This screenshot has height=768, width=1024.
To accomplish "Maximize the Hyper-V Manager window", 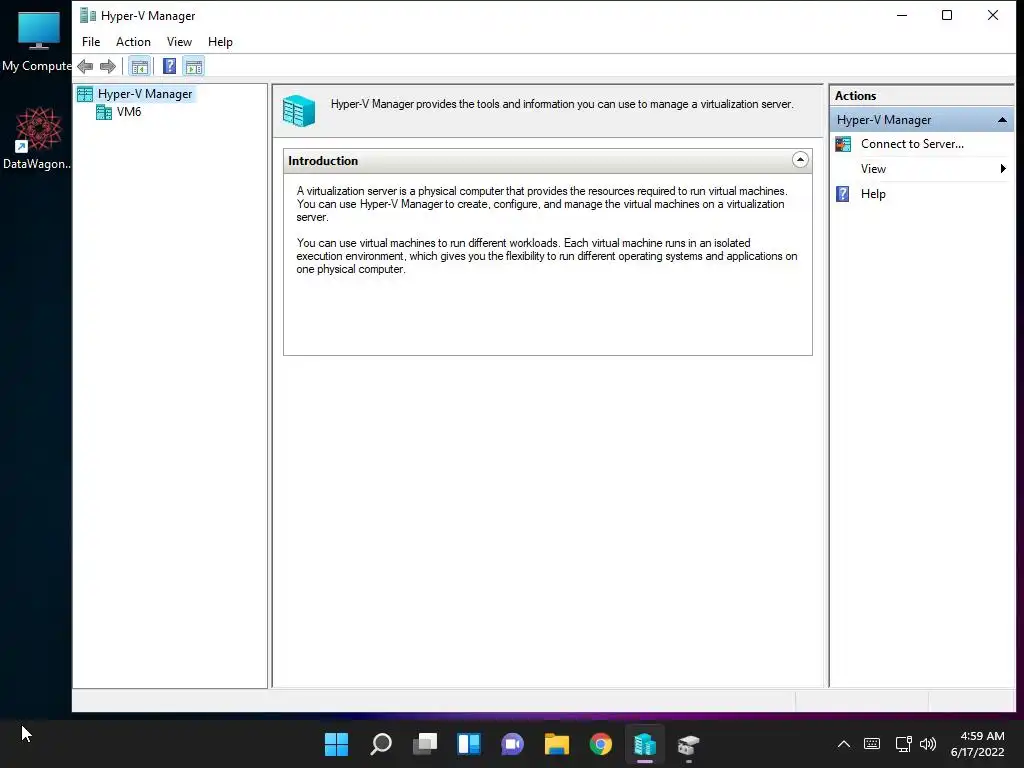I will click(947, 15).
